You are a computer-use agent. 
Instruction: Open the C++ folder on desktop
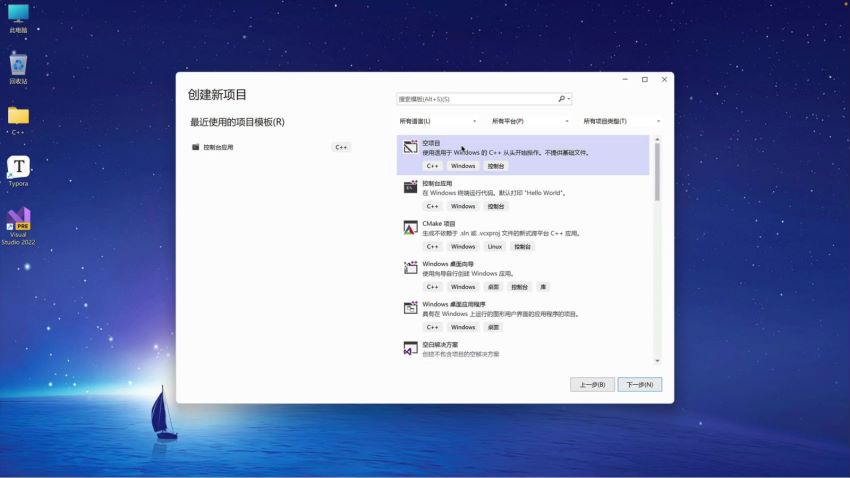pyautogui.click(x=18, y=118)
